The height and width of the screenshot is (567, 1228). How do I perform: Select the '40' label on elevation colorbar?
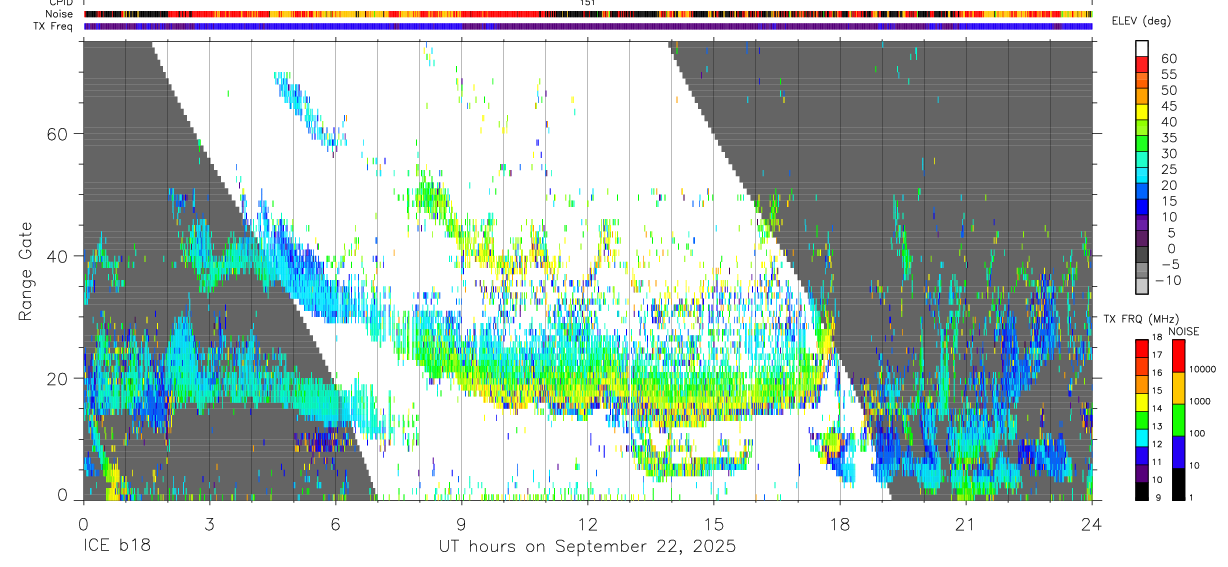point(1168,122)
